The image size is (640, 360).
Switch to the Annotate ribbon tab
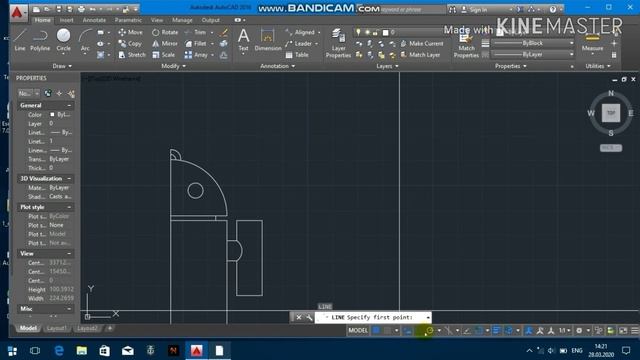[x=94, y=20]
